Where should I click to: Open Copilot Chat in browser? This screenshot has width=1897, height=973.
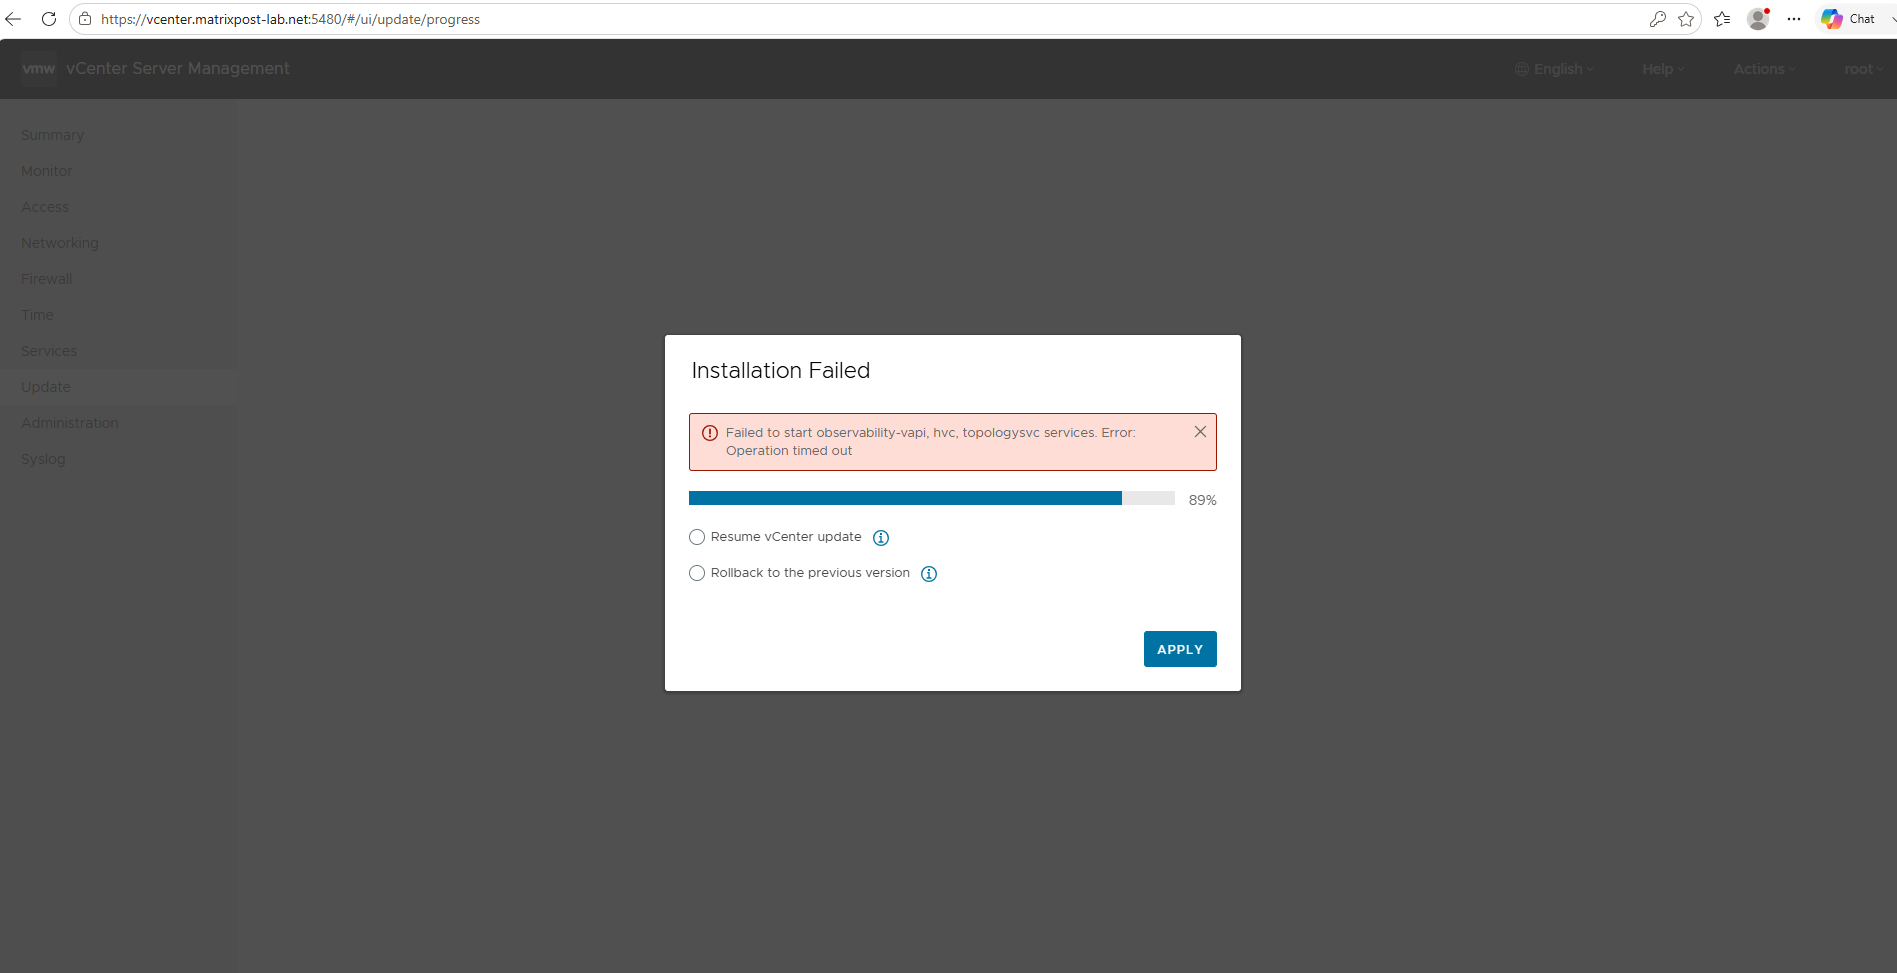(x=1849, y=19)
